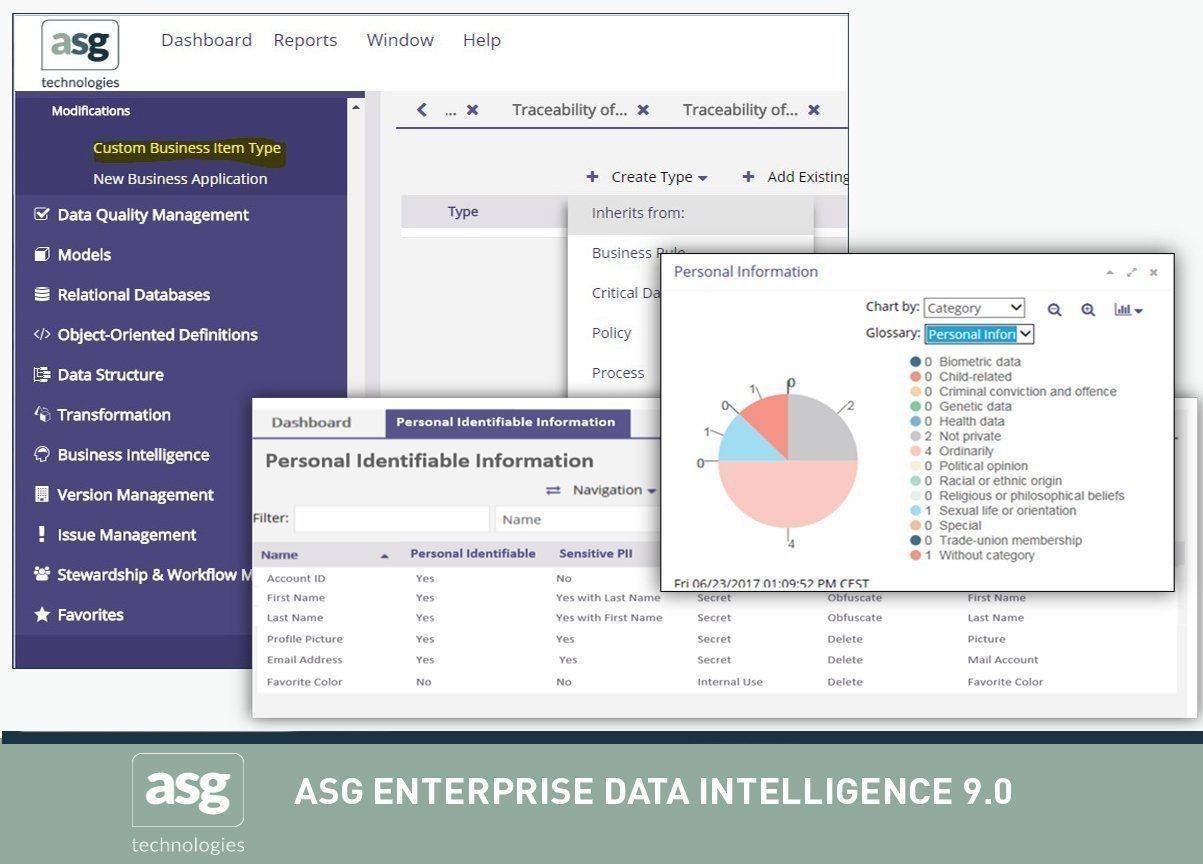Image resolution: width=1203 pixels, height=864 pixels.
Task: Click the Biometric data legend color dot
Action: point(915,362)
